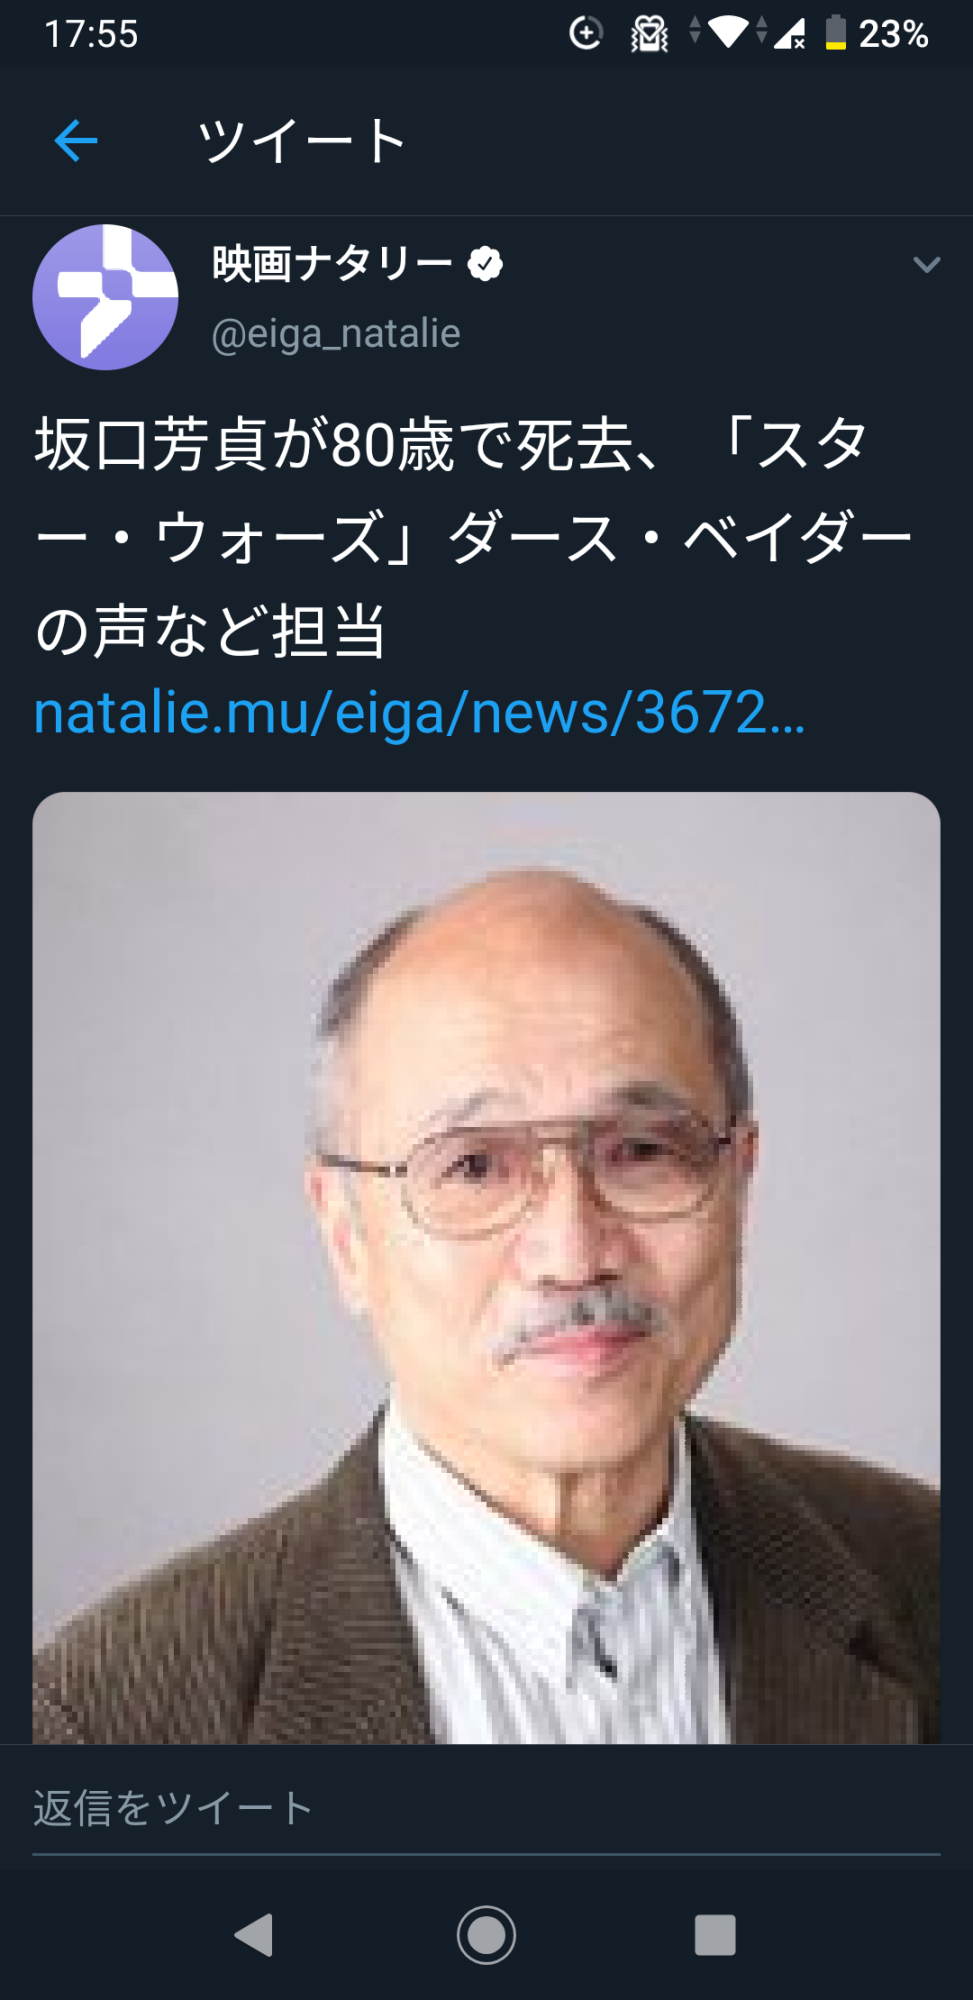The height and width of the screenshot is (2000, 973).
Task: Tap the cellular signal status icon
Action: 789,33
